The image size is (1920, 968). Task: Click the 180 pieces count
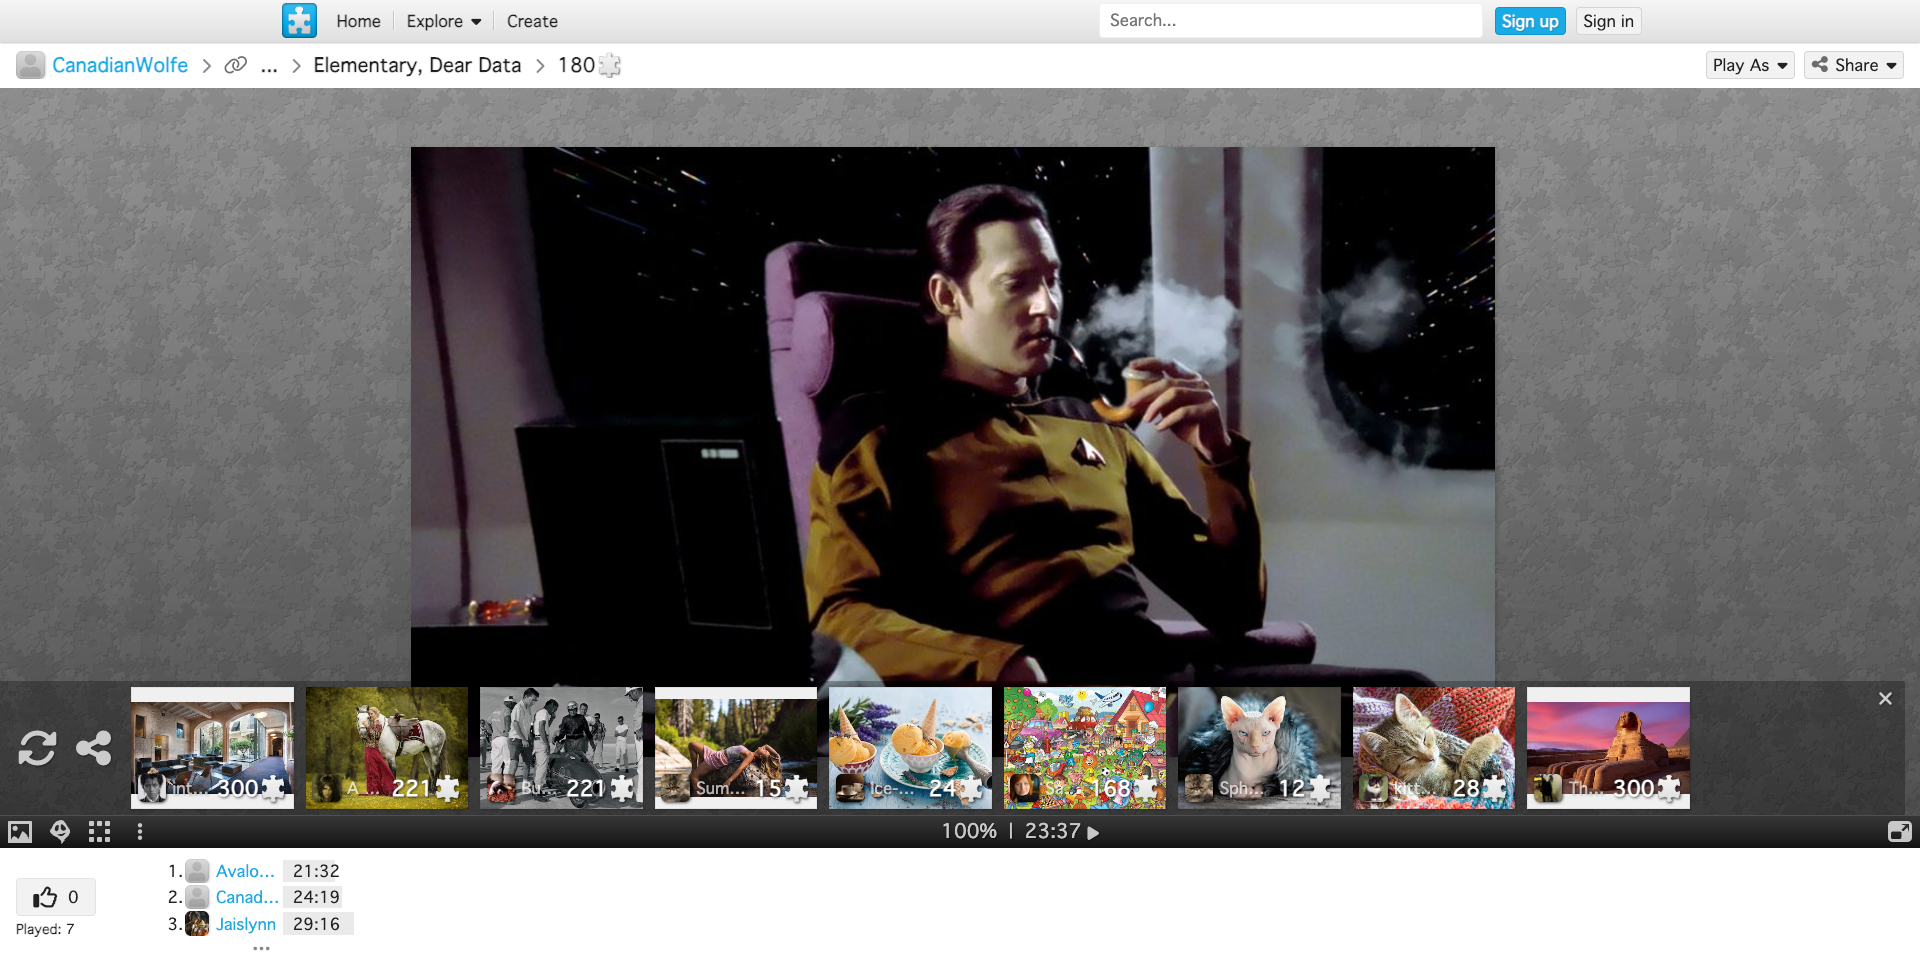pos(589,65)
